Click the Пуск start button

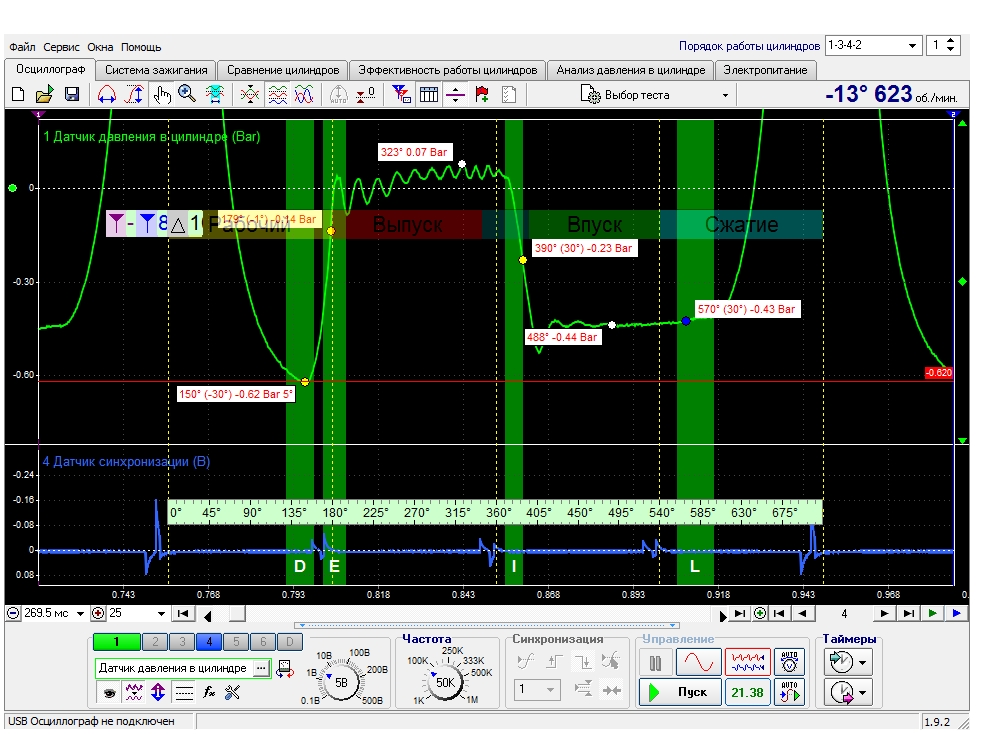click(680, 692)
